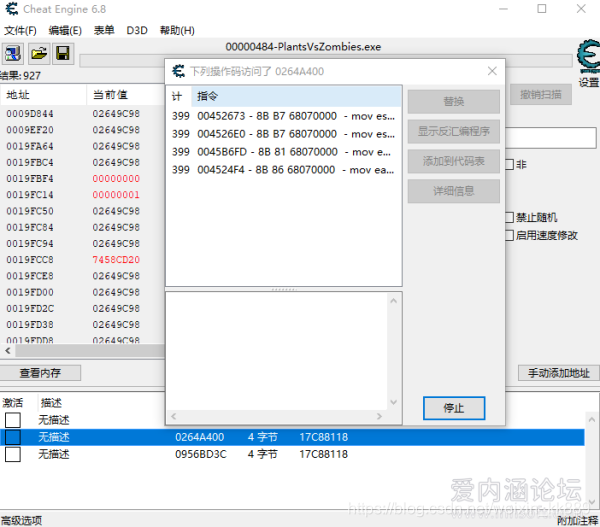Toggle the 非 checkbox
600x527 pixels.
(510, 165)
